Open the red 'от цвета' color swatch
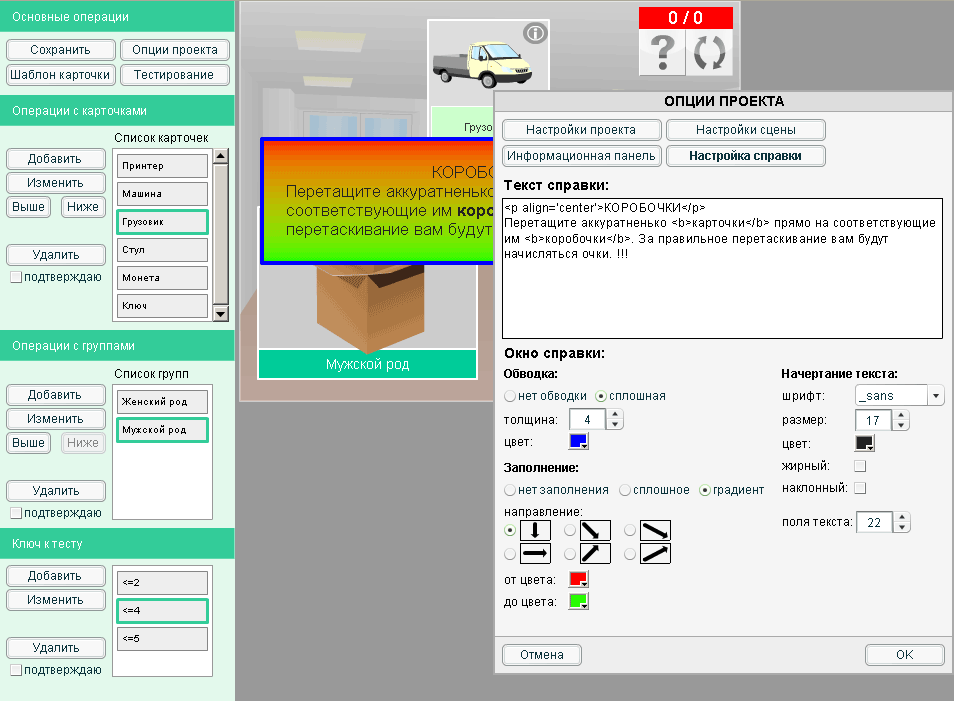This screenshot has height=701, width=954. point(579,579)
